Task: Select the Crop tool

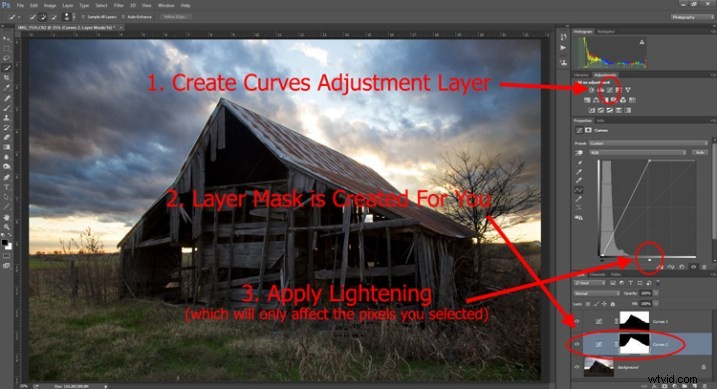Action: [x=6, y=78]
